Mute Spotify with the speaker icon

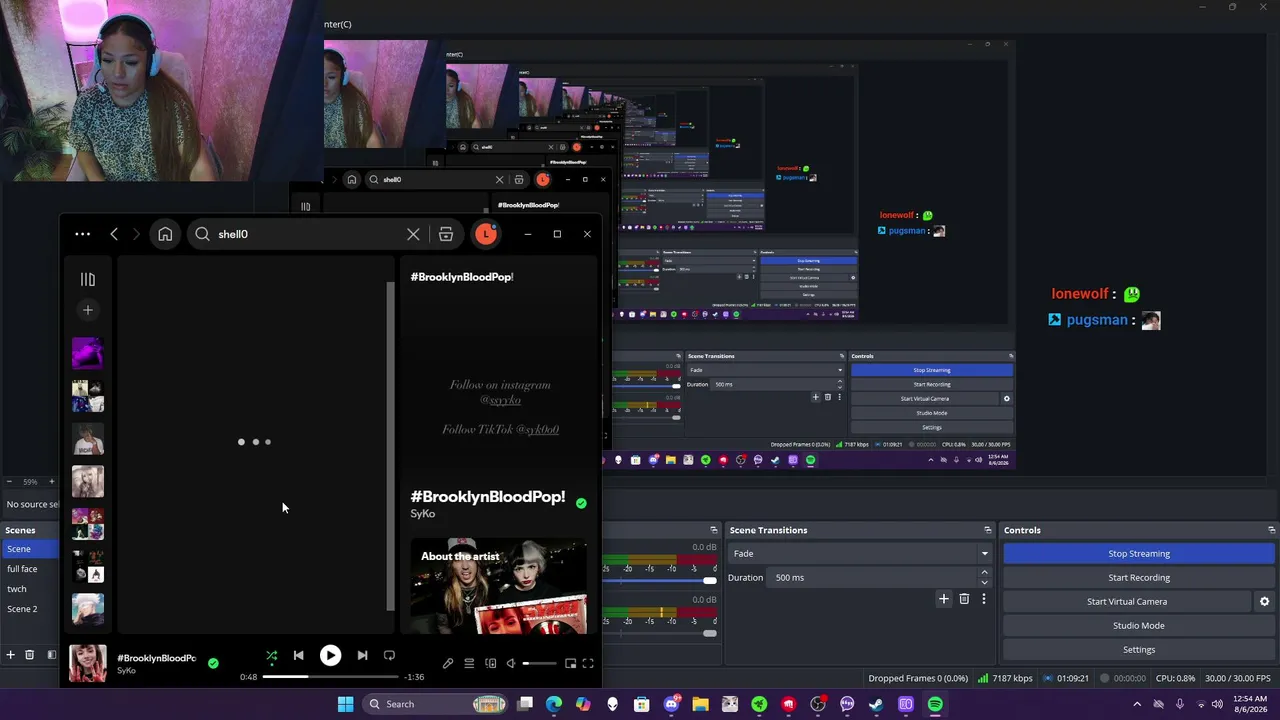(x=511, y=663)
